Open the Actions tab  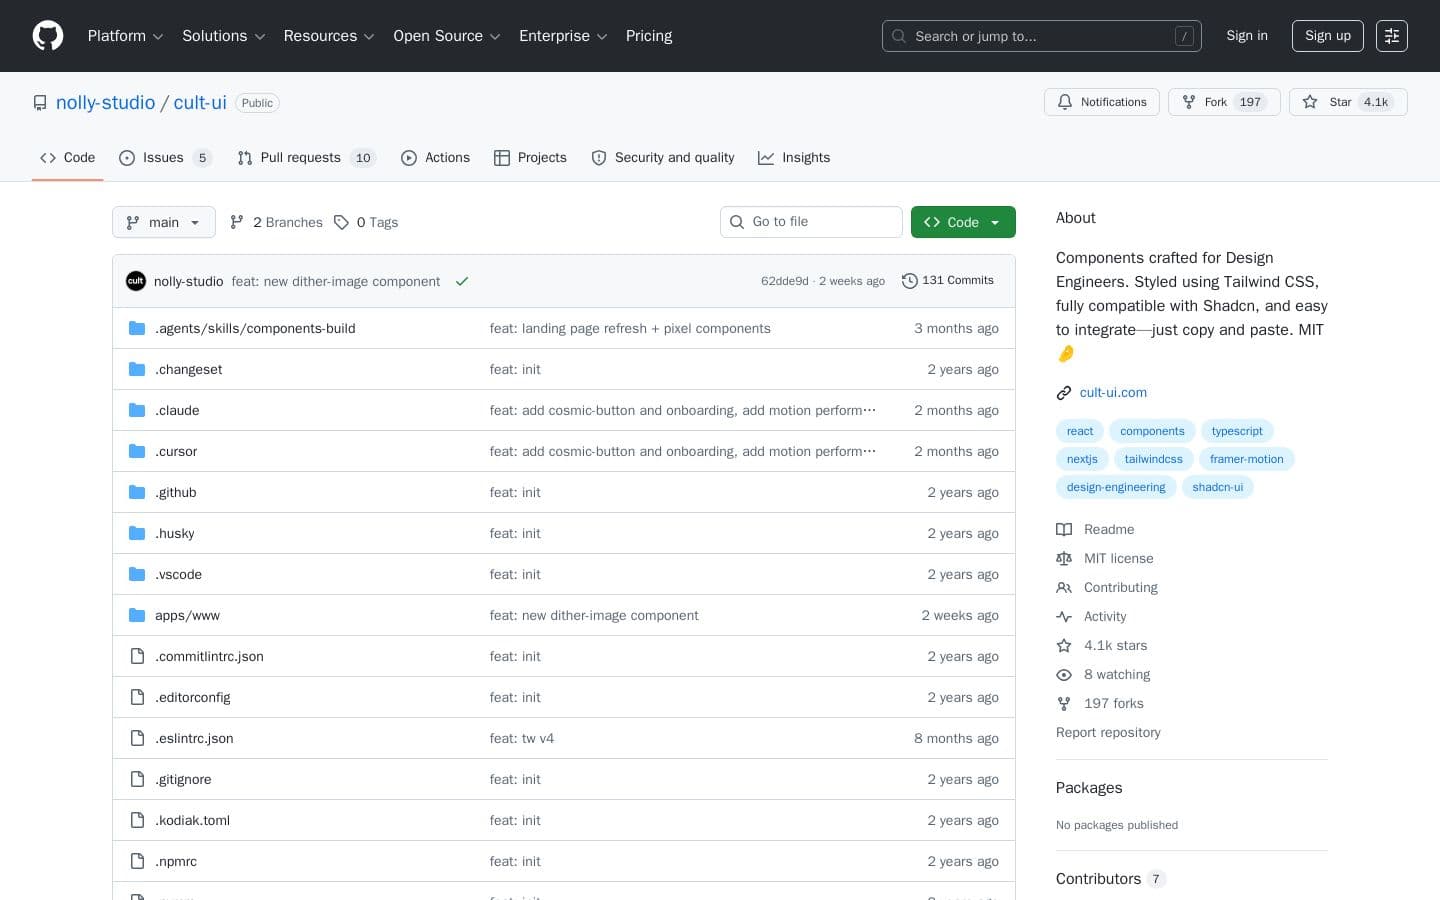(x=435, y=158)
